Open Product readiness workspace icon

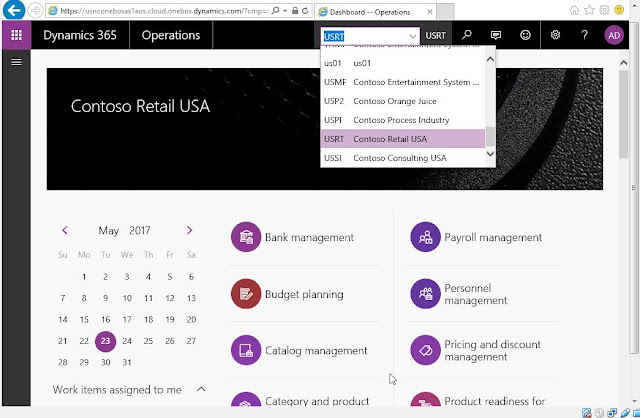[x=425, y=400]
